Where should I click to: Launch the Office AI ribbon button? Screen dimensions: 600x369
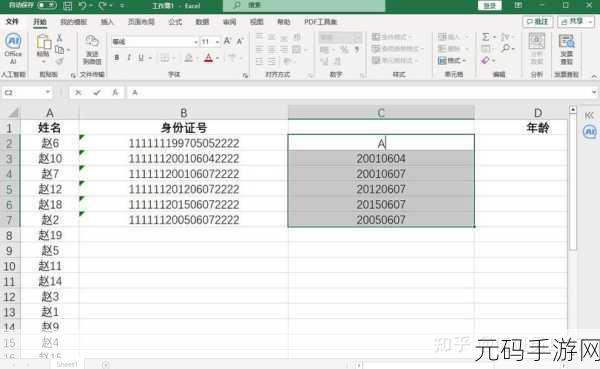(x=13, y=49)
